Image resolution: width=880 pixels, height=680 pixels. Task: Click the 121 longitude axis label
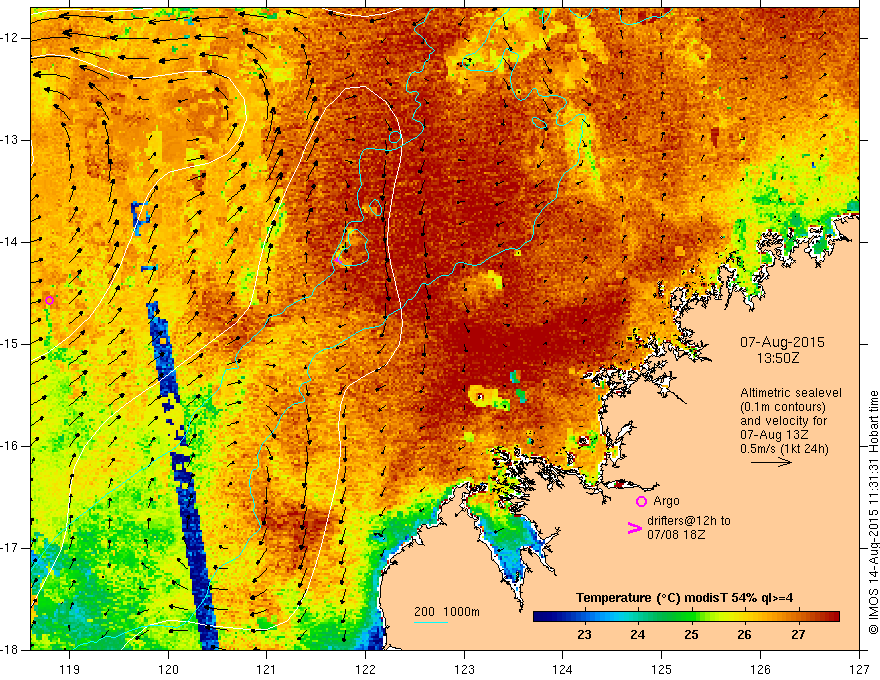point(267,669)
